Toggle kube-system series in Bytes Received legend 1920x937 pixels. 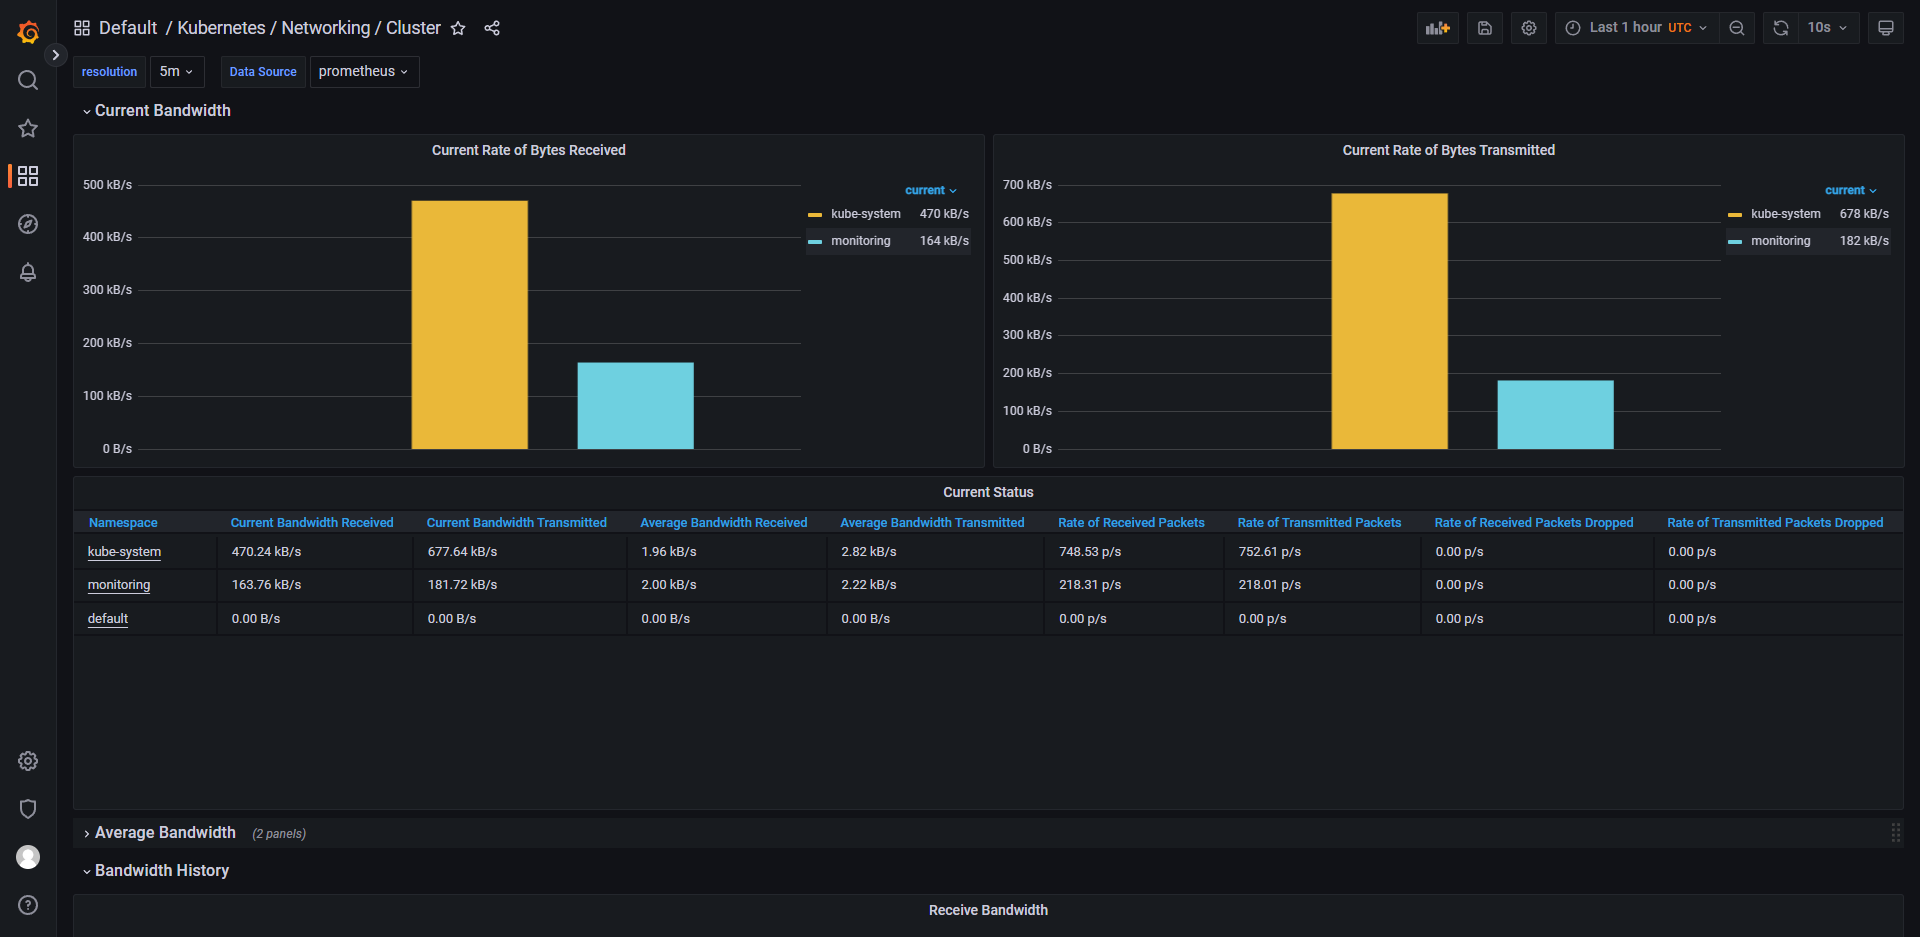865,214
